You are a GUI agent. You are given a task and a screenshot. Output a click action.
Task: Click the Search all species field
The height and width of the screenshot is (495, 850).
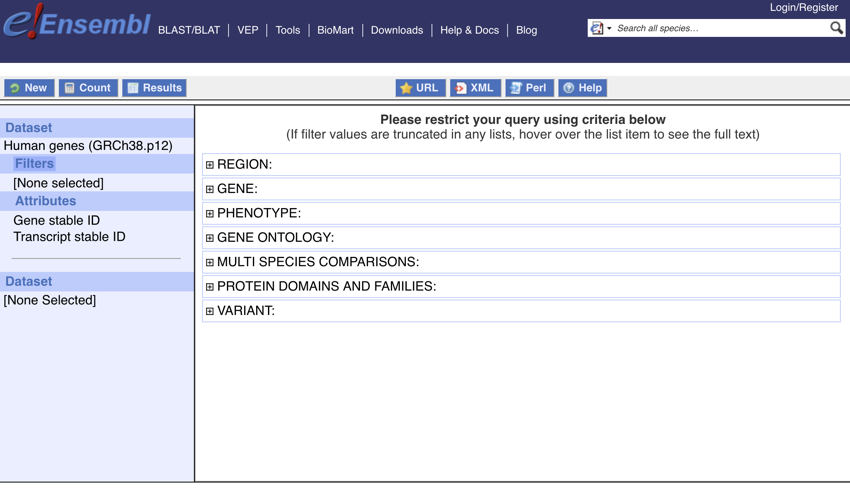click(720, 28)
